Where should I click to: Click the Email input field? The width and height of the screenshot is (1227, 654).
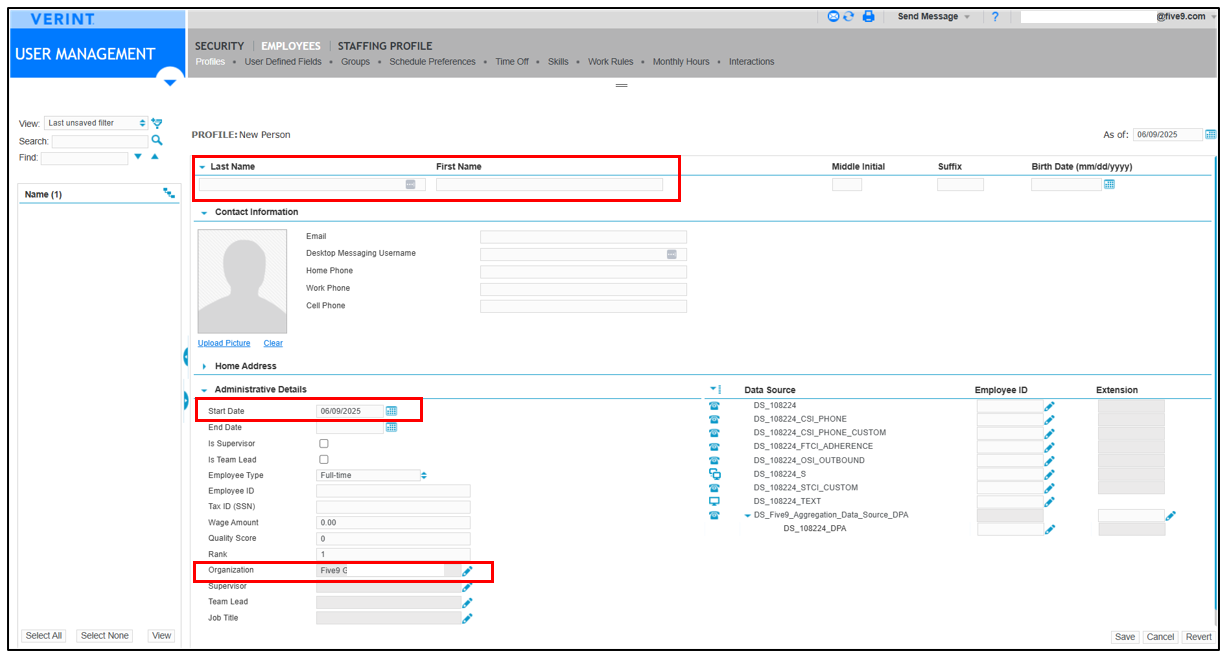[x=583, y=237]
